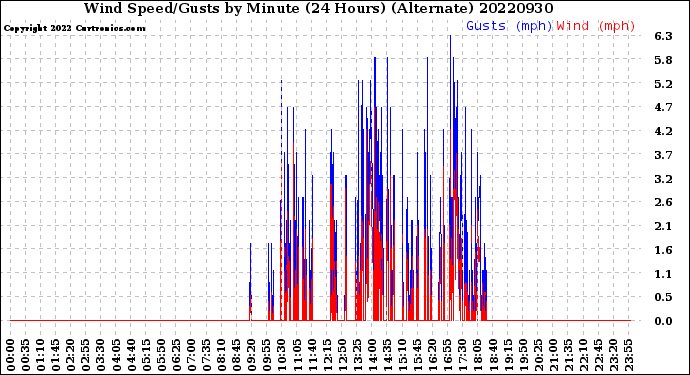Image resolution: width=690 pixels, height=375 pixels.
Task: Click the 04:40 time label
Action: pyautogui.click(x=131, y=355)
